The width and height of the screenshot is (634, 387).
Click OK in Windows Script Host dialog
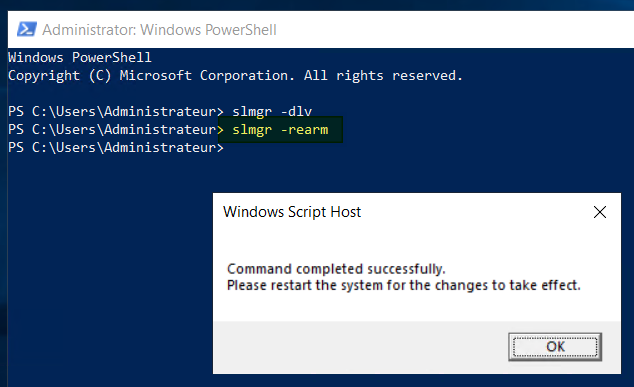pyautogui.click(x=555, y=347)
